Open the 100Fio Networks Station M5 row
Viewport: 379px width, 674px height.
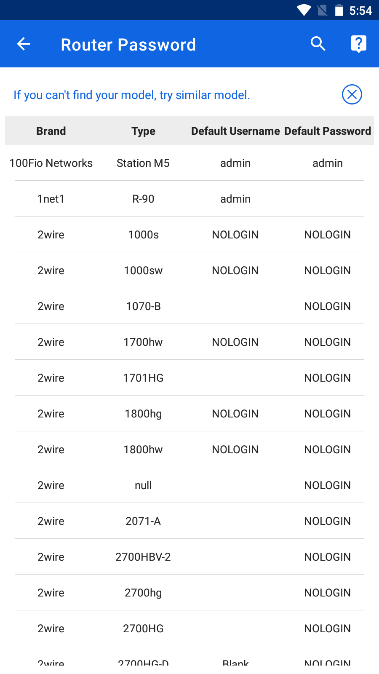tap(190, 163)
